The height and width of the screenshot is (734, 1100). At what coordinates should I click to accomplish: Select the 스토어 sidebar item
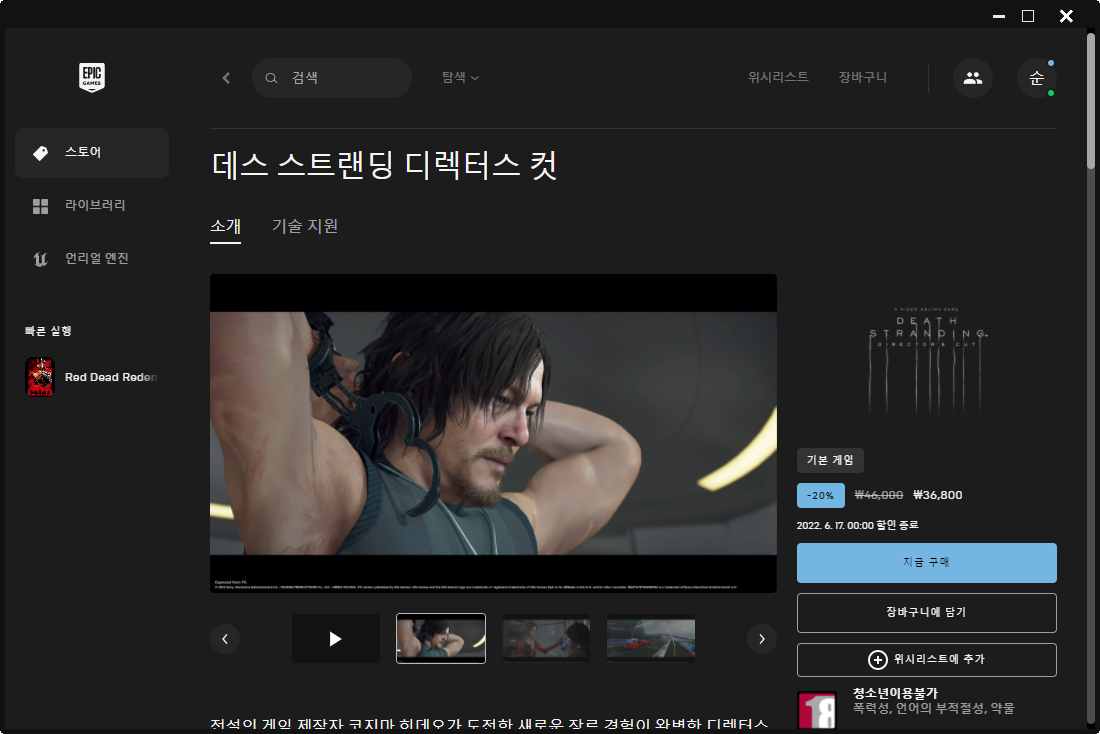click(x=92, y=153)
